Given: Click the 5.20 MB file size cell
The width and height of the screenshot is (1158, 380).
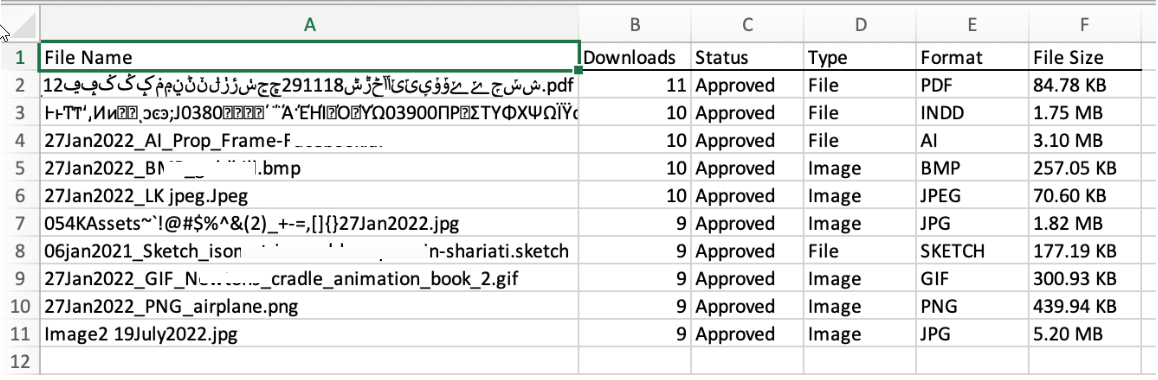Looking at the screenshot, I should pyautogui.click(x=1084, y=334).
